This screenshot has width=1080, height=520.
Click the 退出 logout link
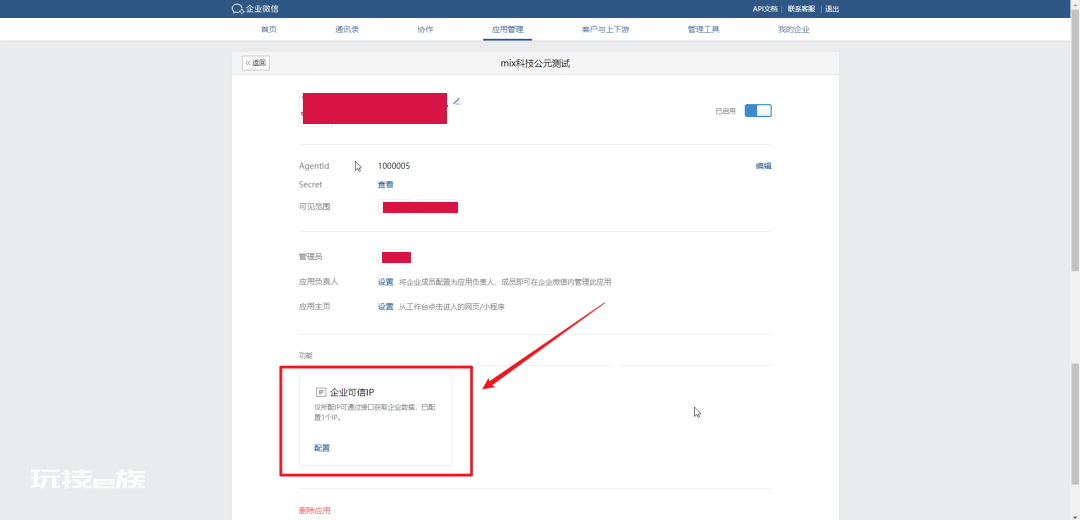pos(832,9)
